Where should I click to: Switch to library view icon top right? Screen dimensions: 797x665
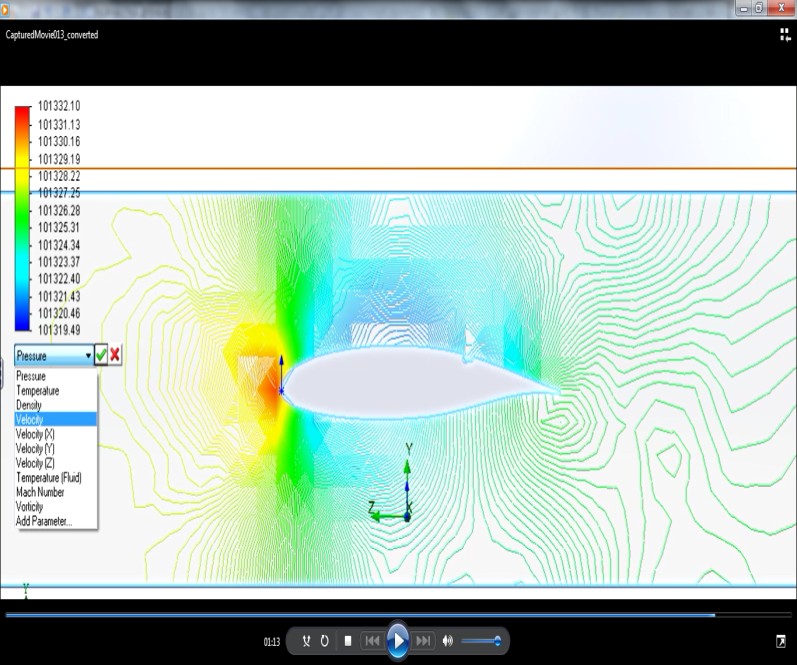tap(785, 35)
